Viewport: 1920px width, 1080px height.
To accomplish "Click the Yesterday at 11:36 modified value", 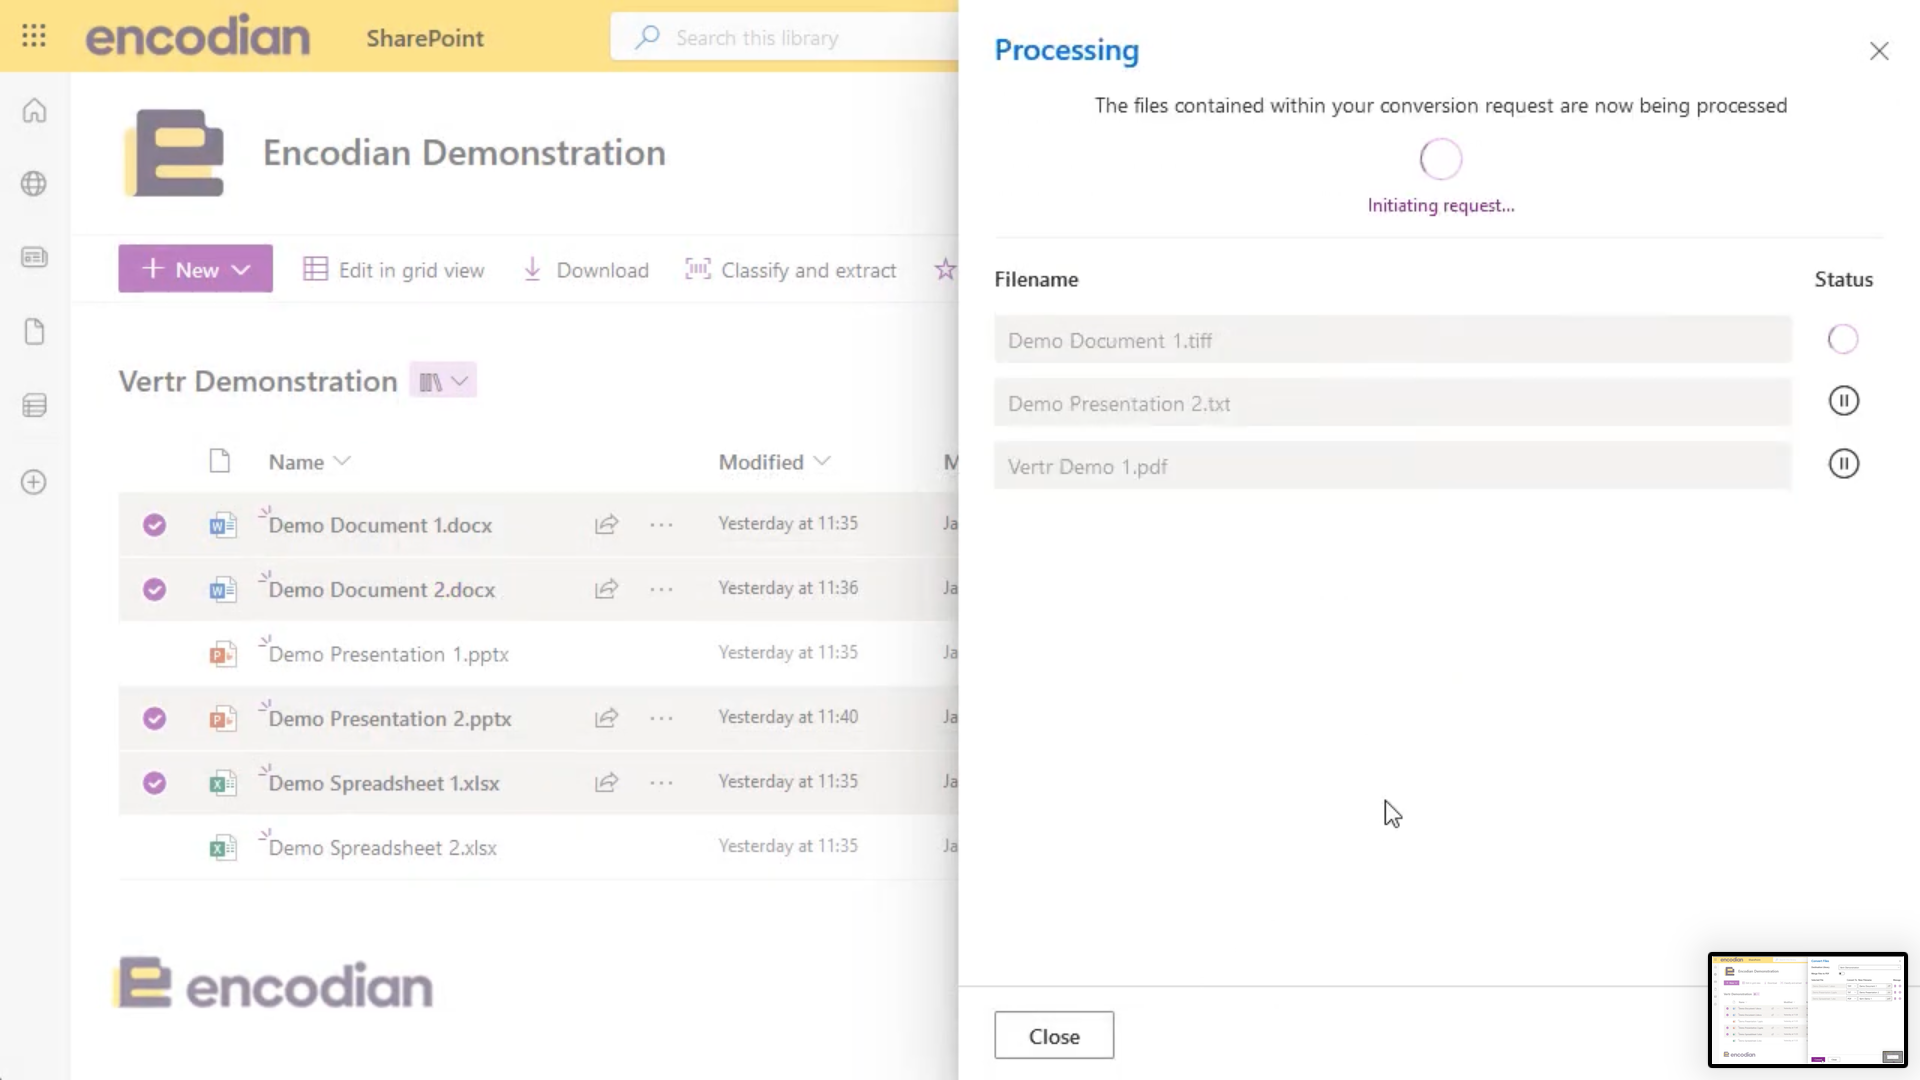I will pyautogui.click(x=788, y=588).
